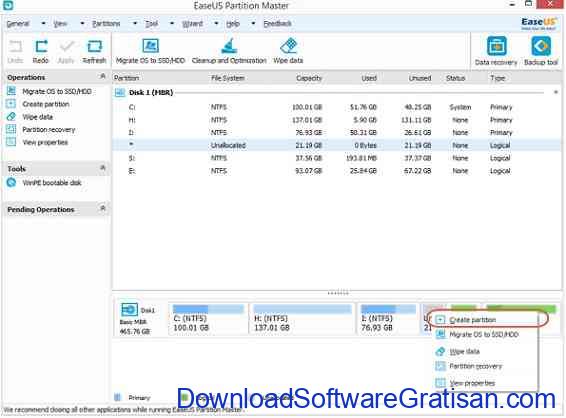Viewport: 566px width, 418px height.
Task: Click Create partition link in Operations
Action: [x=46, y=104]
